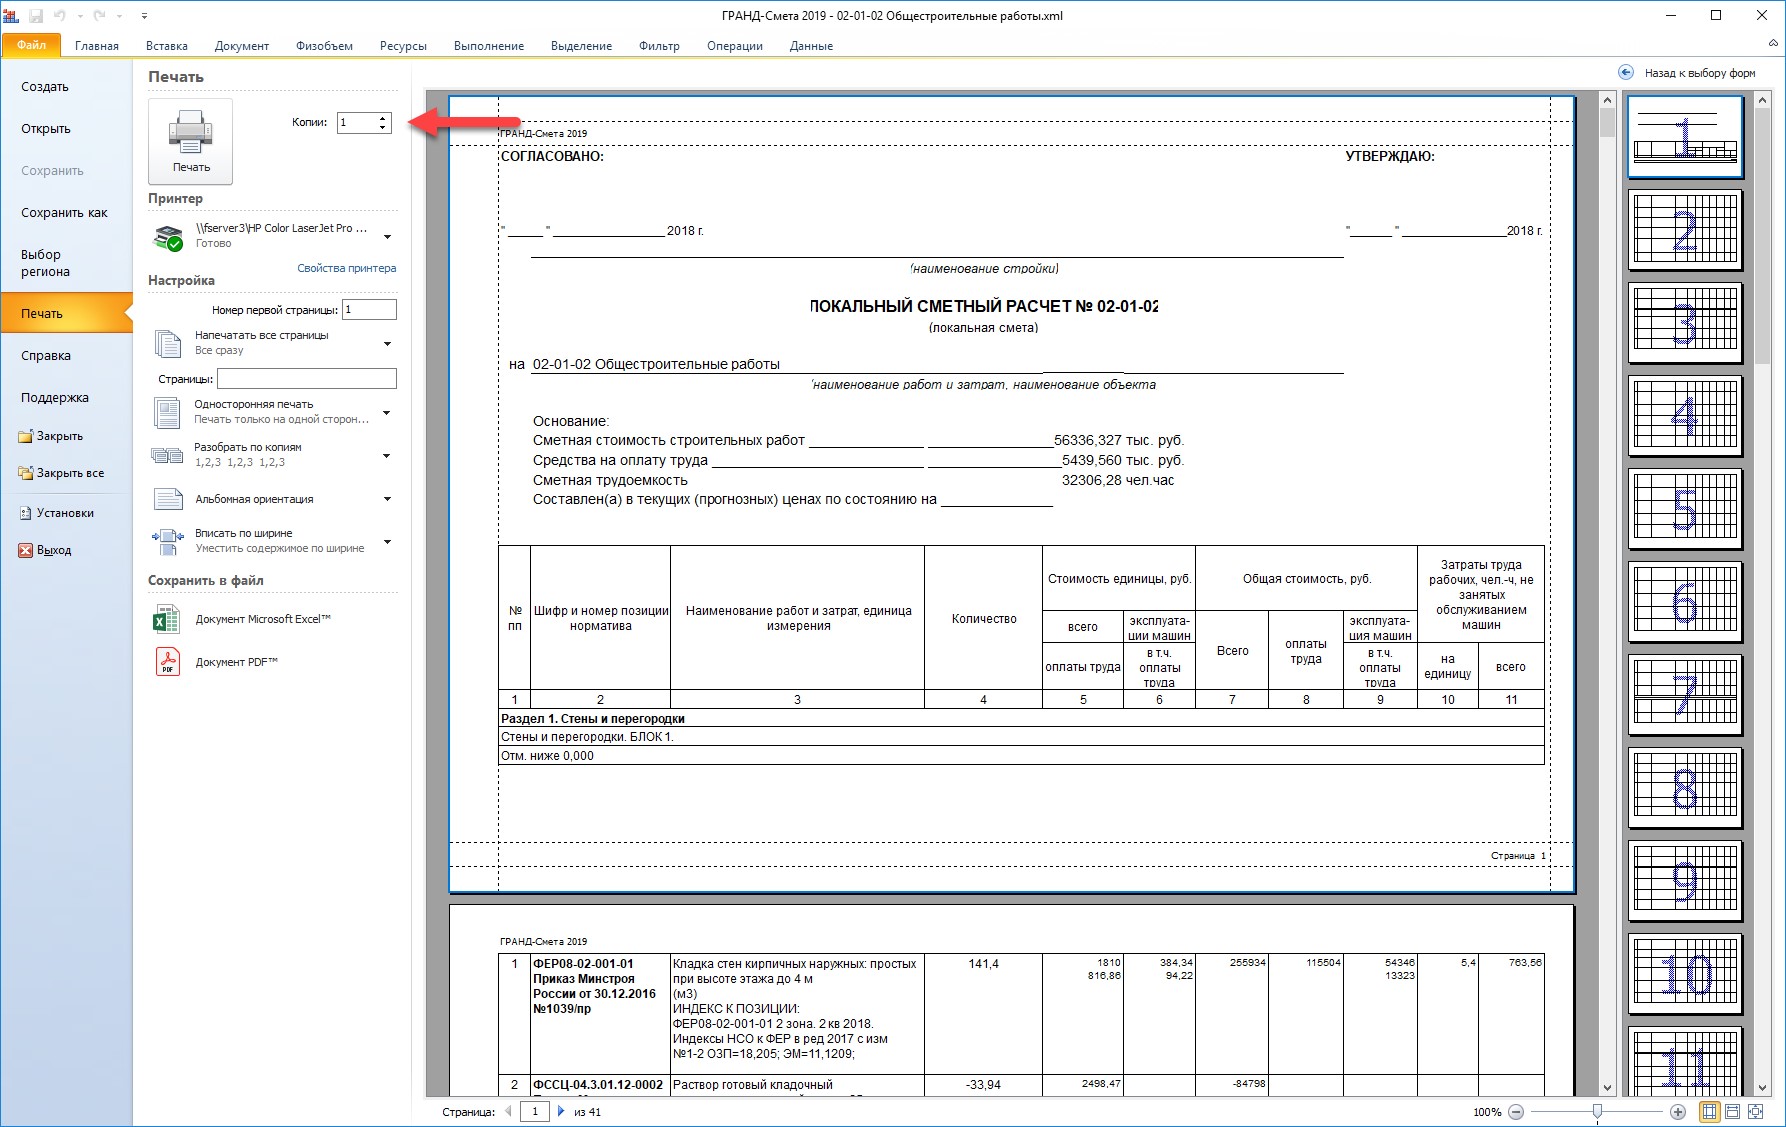
Task: Click the zoom out minus button
Action: pyautogui.click(x=1516, y=1112)
